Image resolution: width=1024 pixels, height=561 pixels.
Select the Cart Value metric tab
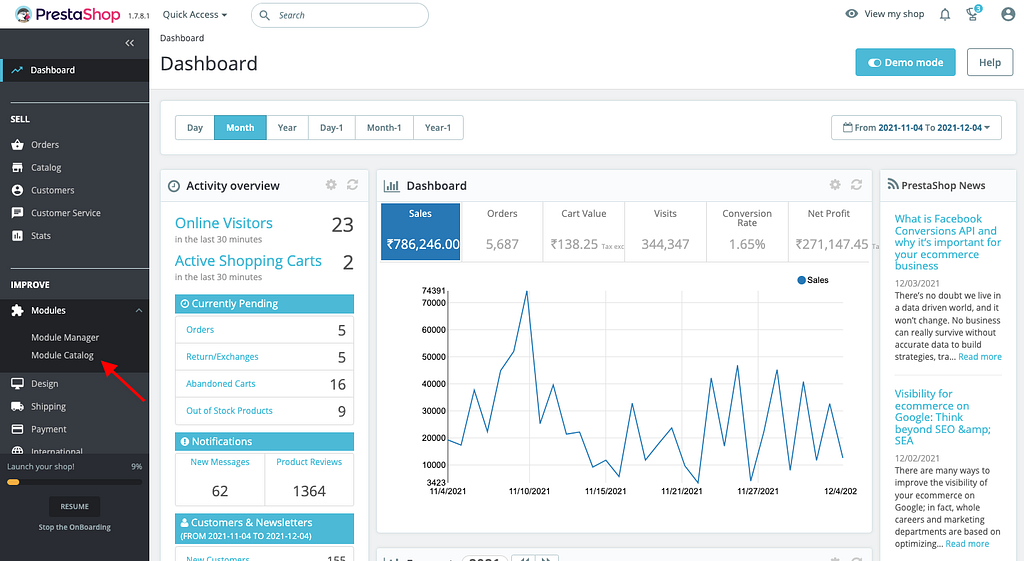[x=584, y=232]
